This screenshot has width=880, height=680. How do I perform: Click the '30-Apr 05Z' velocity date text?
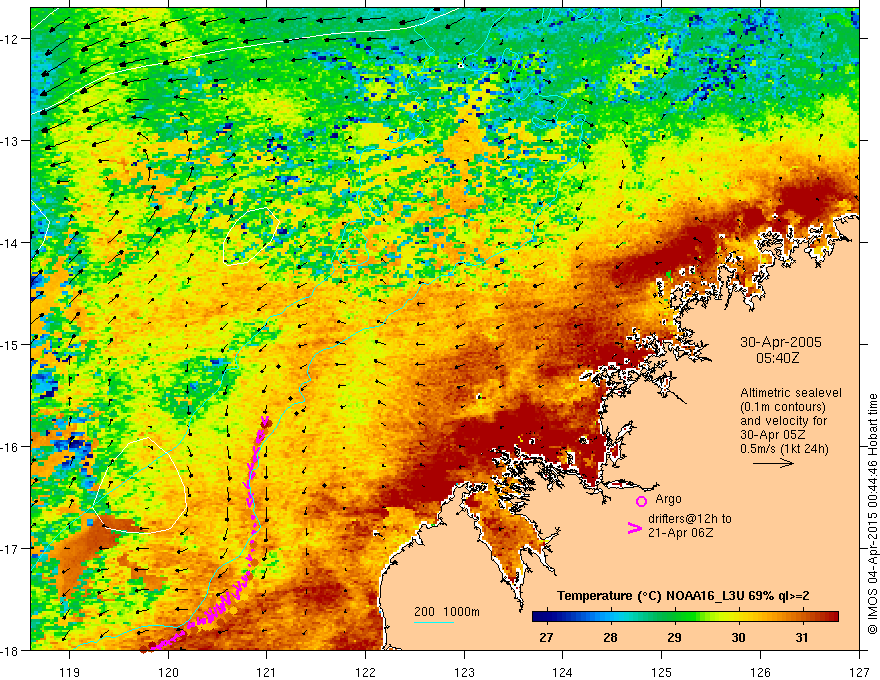pyautogui.click(x=772, y=435)
